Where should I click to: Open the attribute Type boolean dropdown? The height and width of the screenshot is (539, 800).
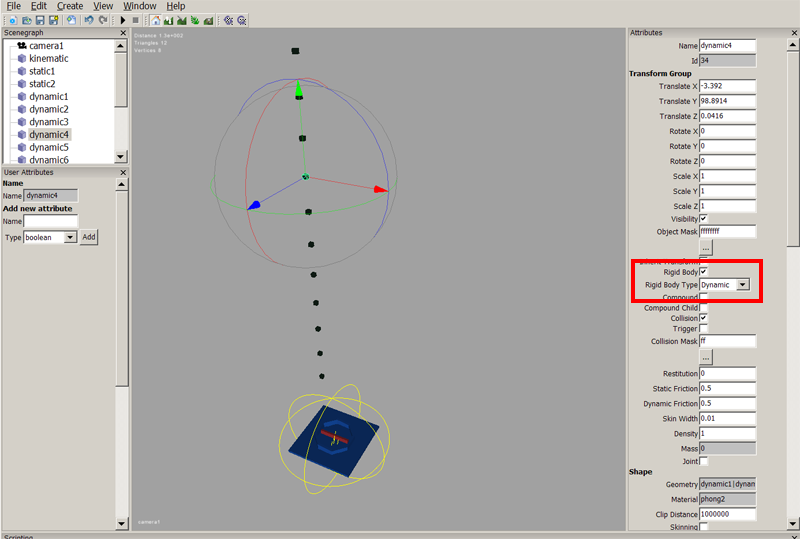tap(70, 237)
